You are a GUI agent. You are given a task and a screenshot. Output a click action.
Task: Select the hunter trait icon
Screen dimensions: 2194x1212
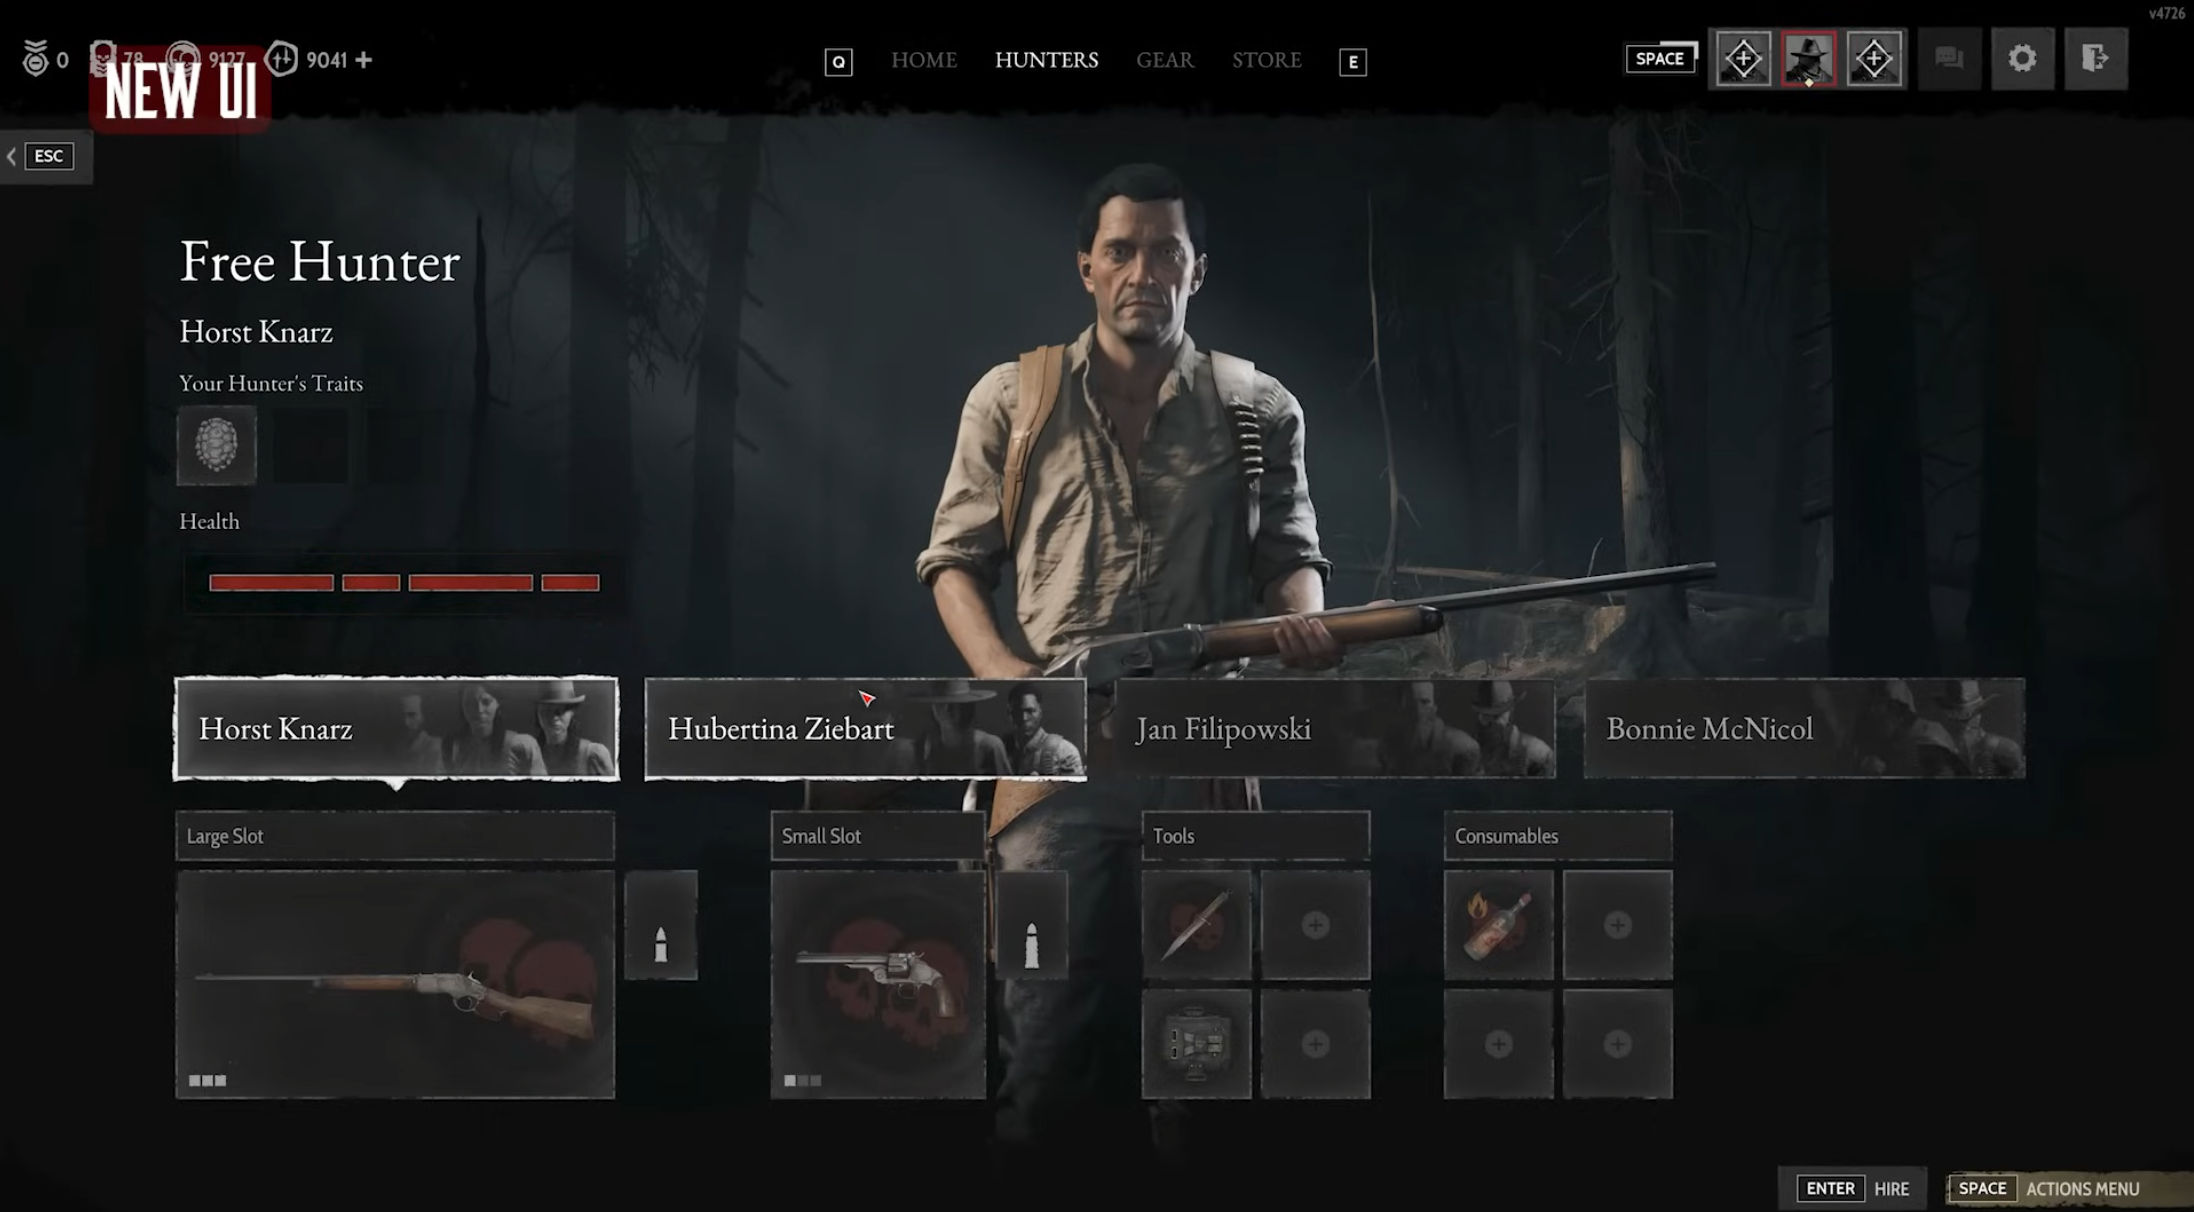point(217,445)
